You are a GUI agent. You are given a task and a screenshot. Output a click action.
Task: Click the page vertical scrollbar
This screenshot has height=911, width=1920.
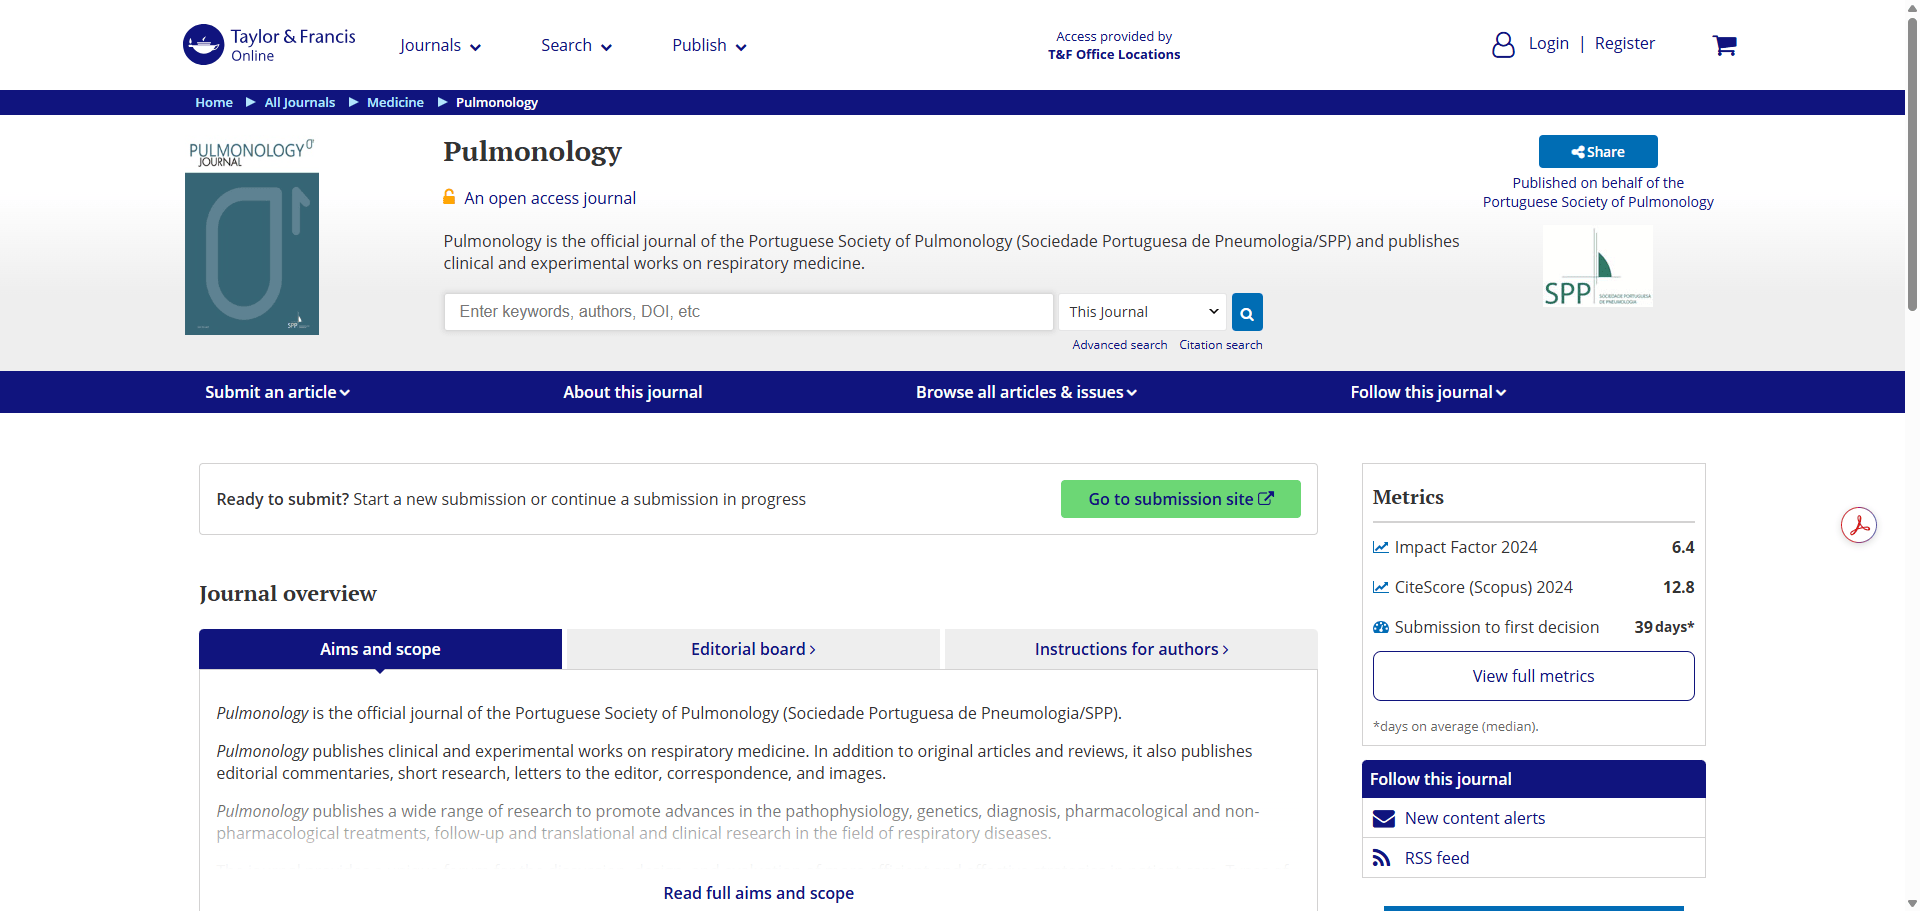[1912, 165]
